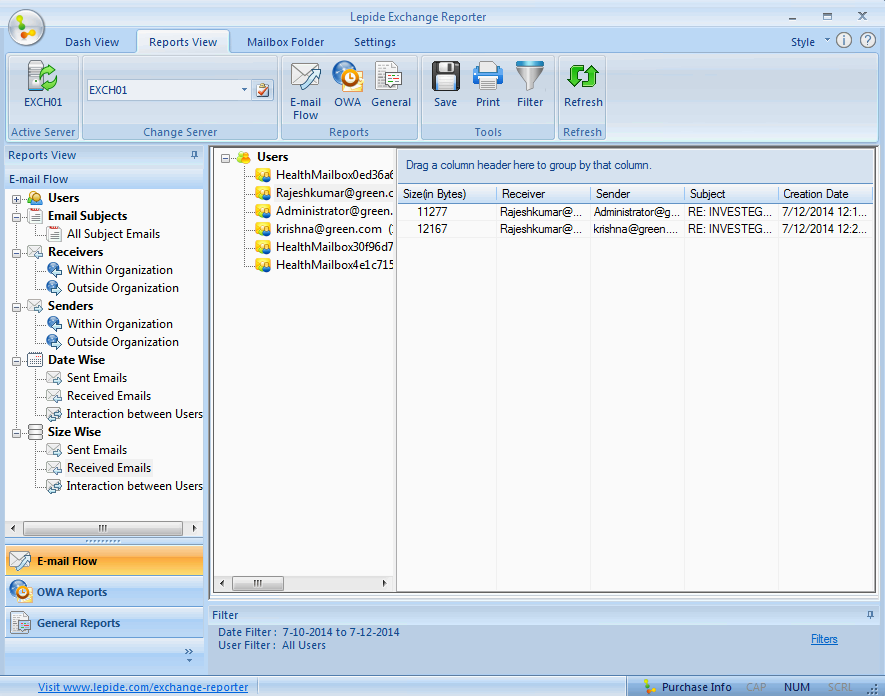This screenshot has width=885, height=696.
Task: Click the Users folder icon in sidebar
Action: (x=35, y=198)
